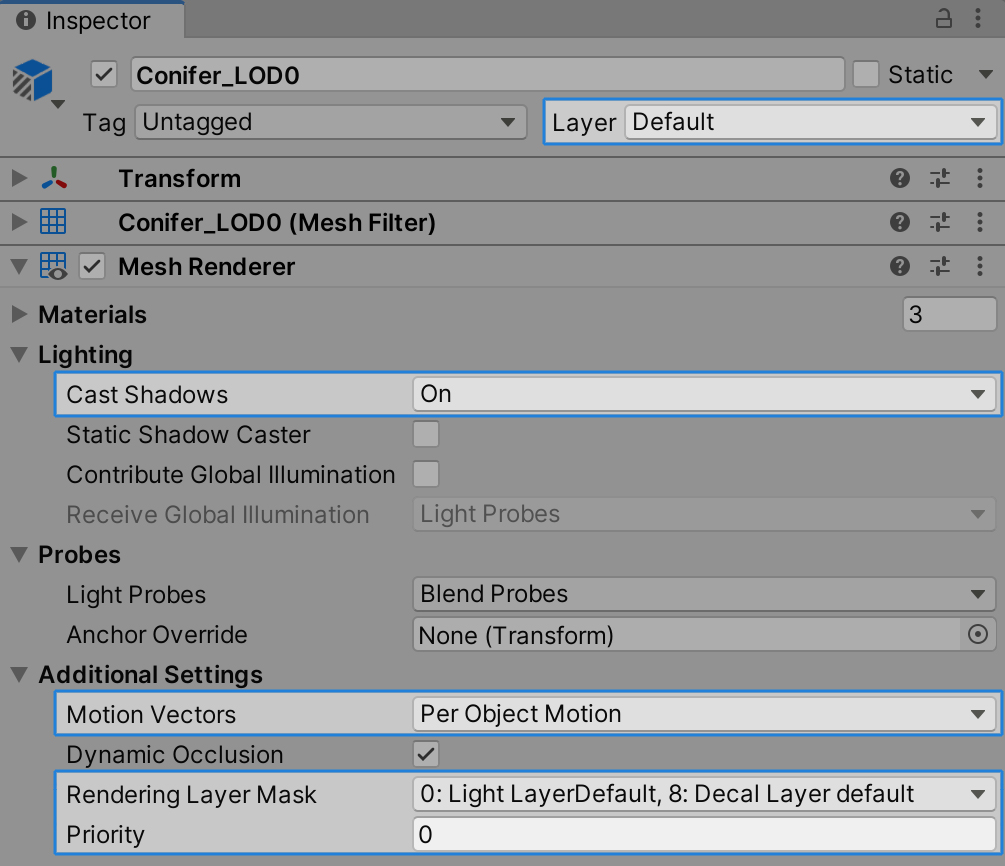The width and height of the screenshot is (1005, 866).
Task: Expand the Materials foldout
Action: (19, 315)
